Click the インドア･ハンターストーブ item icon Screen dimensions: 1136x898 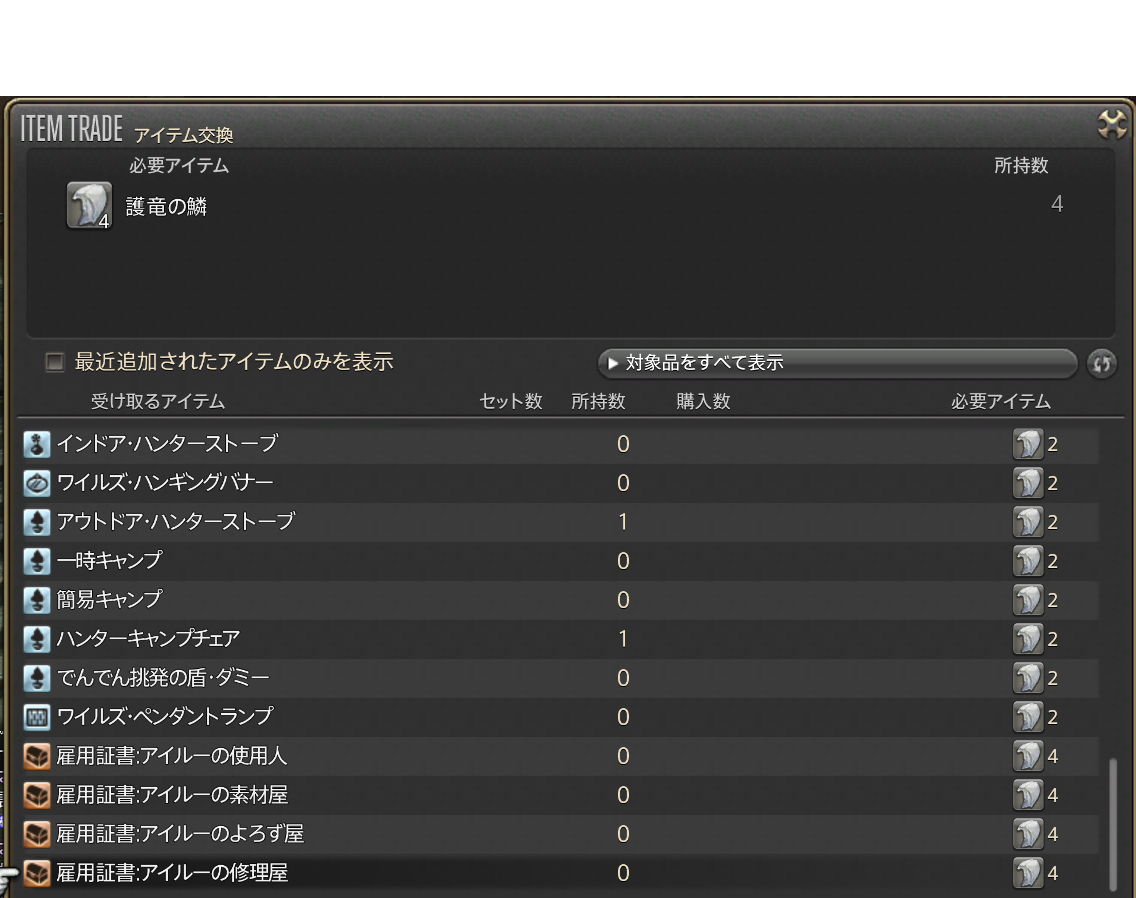pos(37,444)
